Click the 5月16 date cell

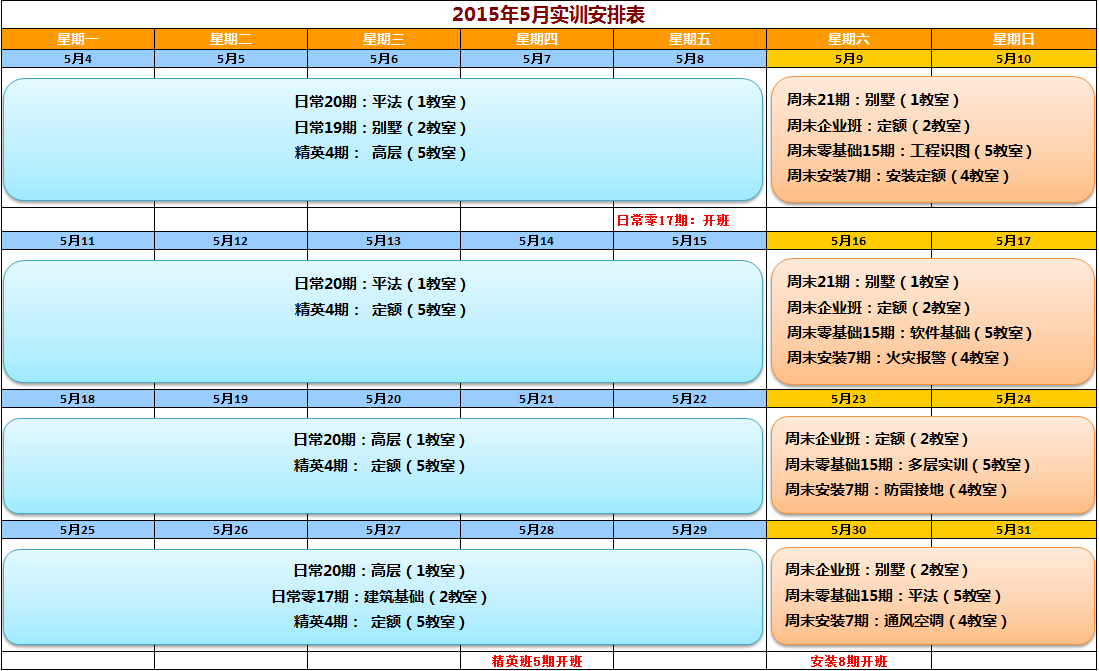coord(848,241)
